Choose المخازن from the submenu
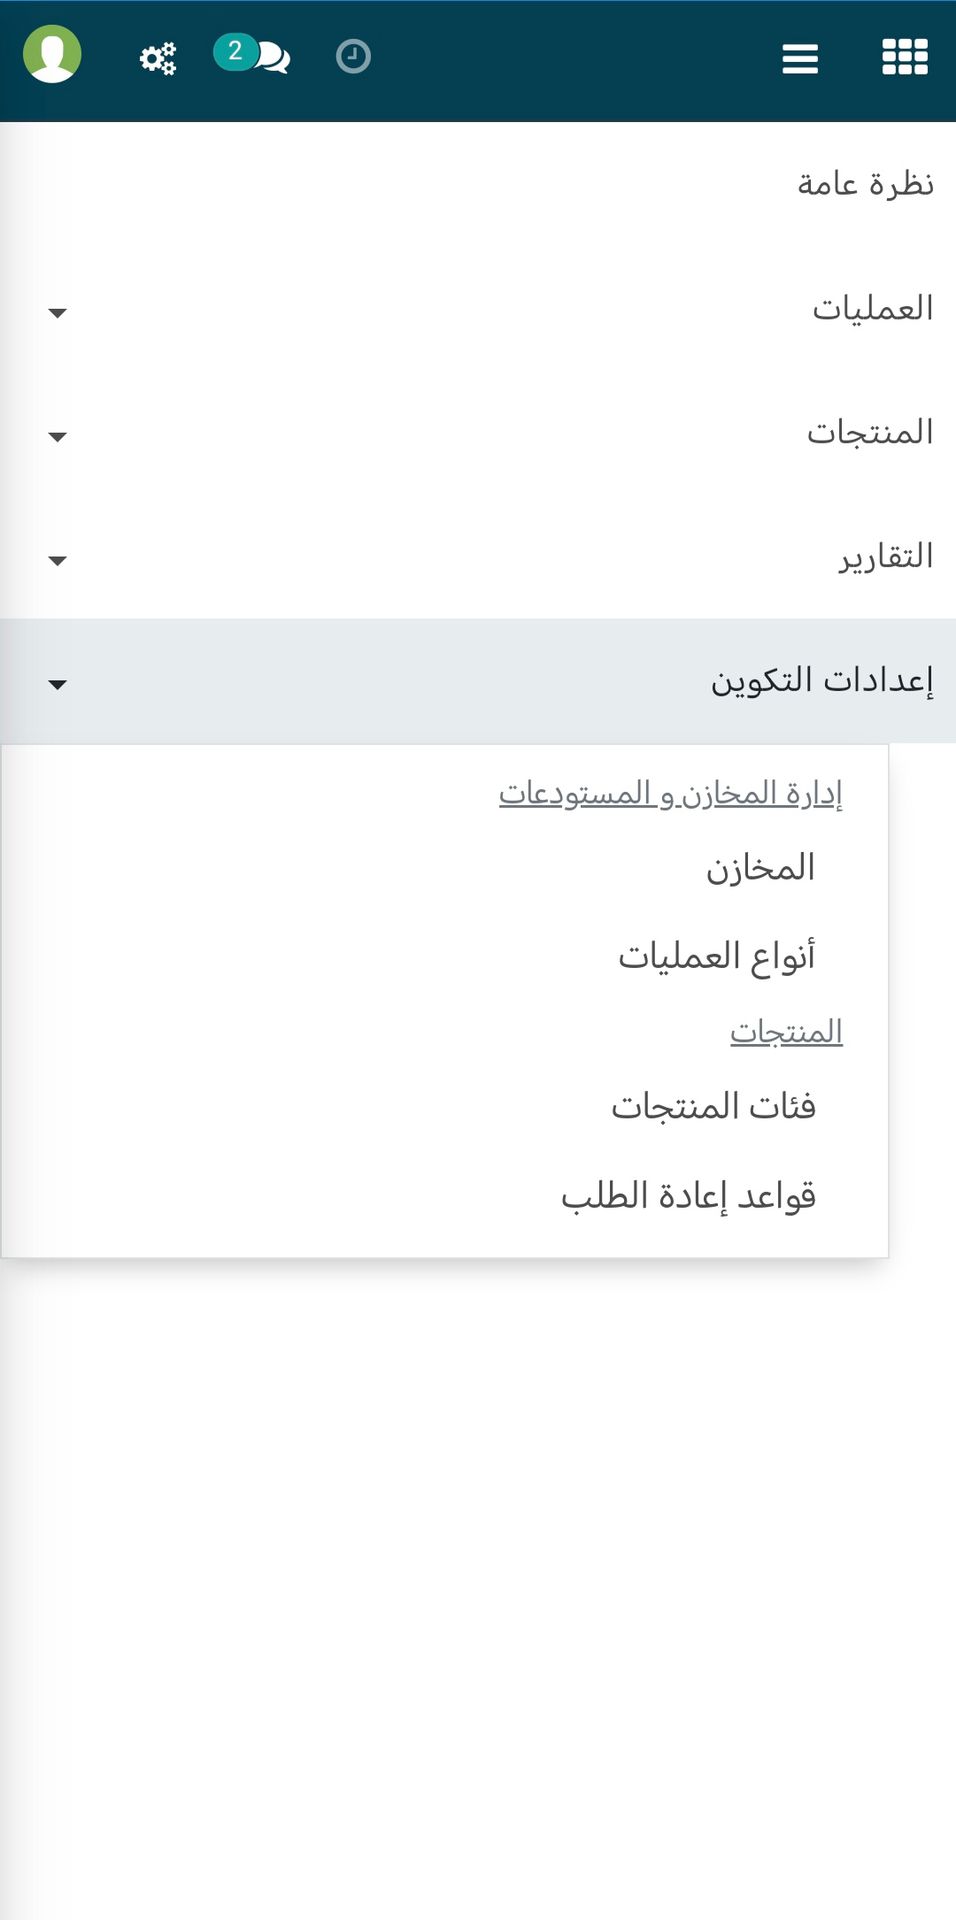The image size is (956, 1920). tap(760, 867)
